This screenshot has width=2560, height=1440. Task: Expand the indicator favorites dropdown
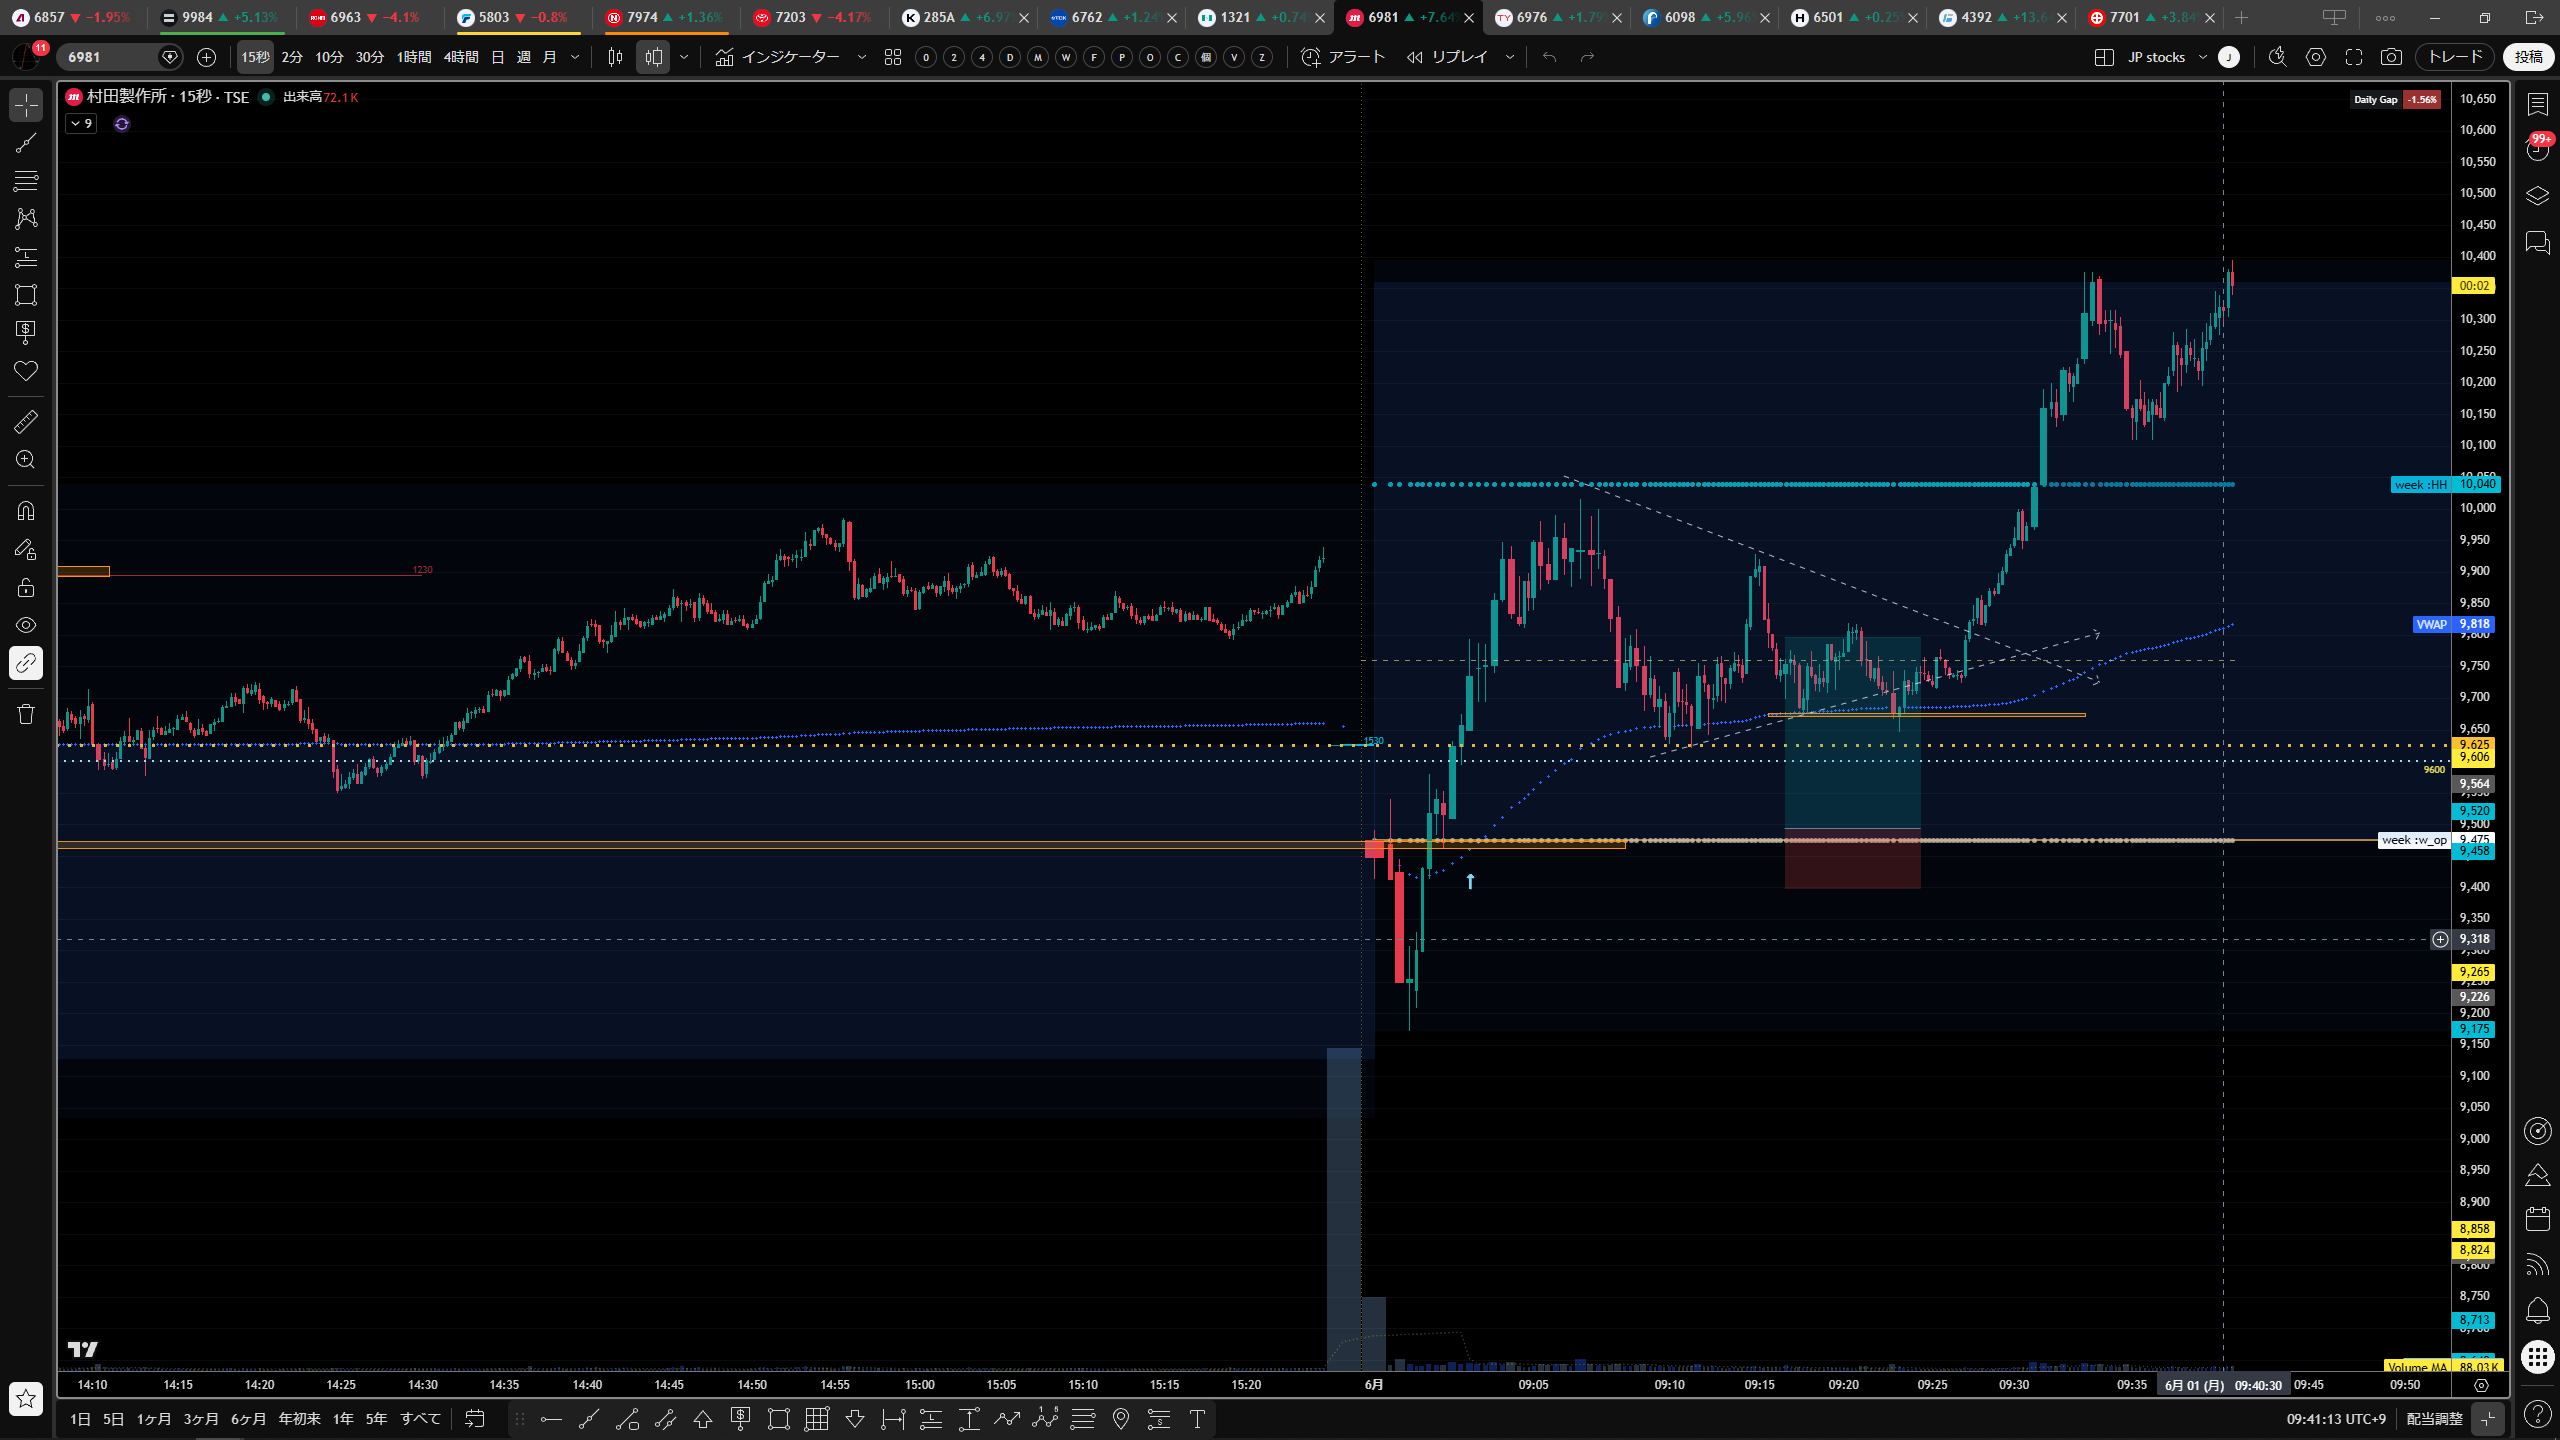point(862,57)
